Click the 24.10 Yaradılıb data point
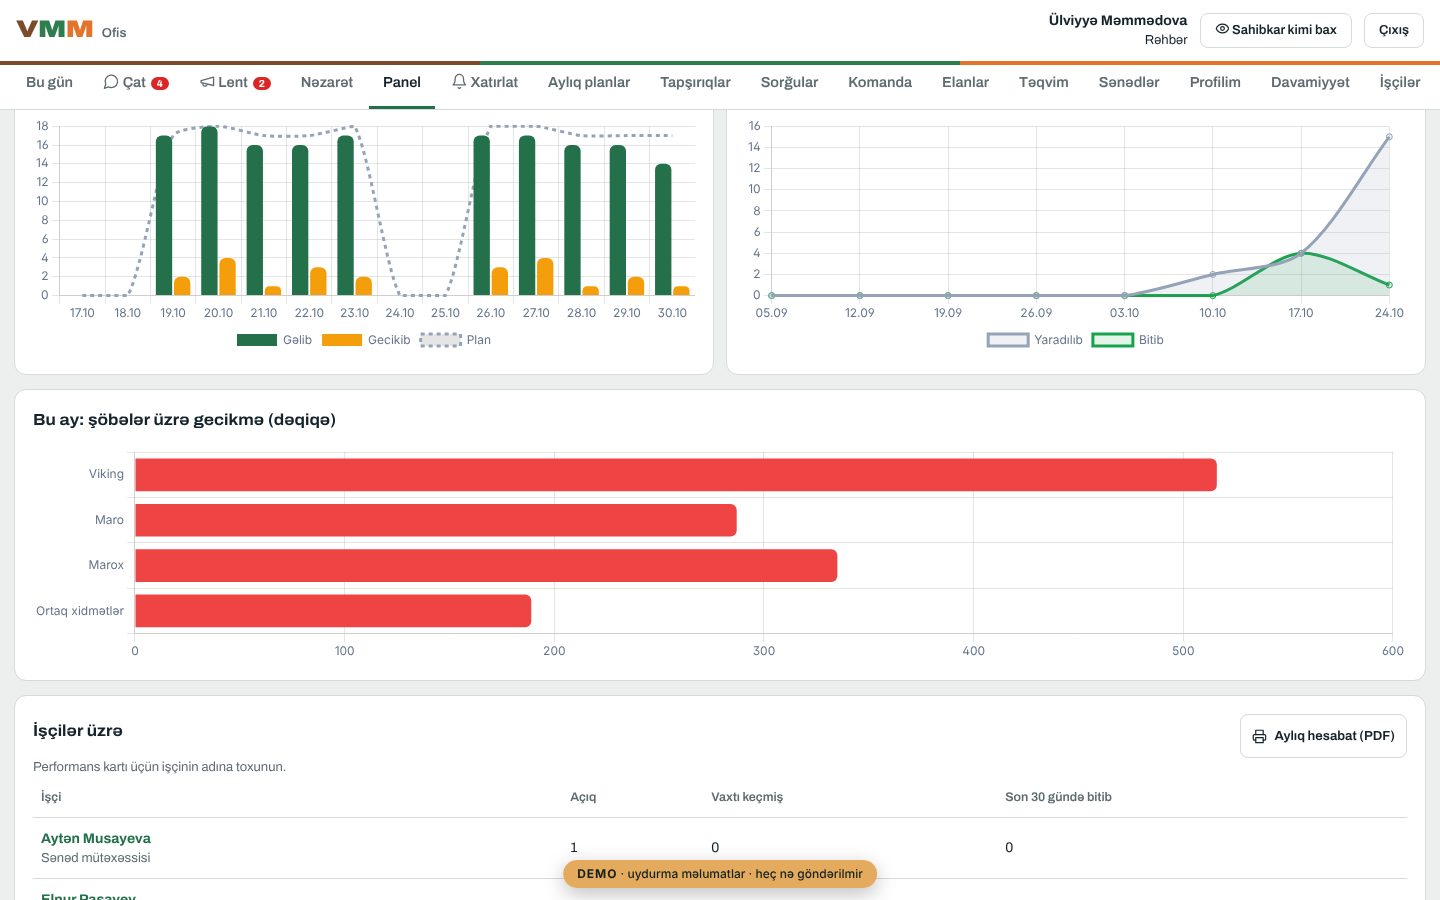 click(x=1389, y=137)
